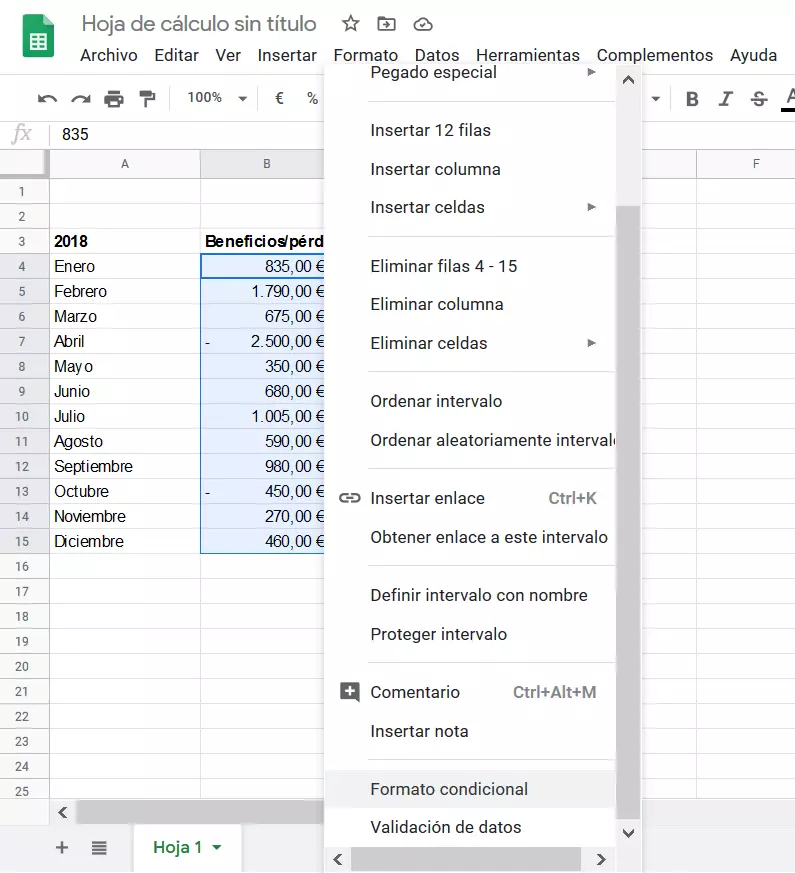
Task: Apply euro currency format
Action: (279, 99)
